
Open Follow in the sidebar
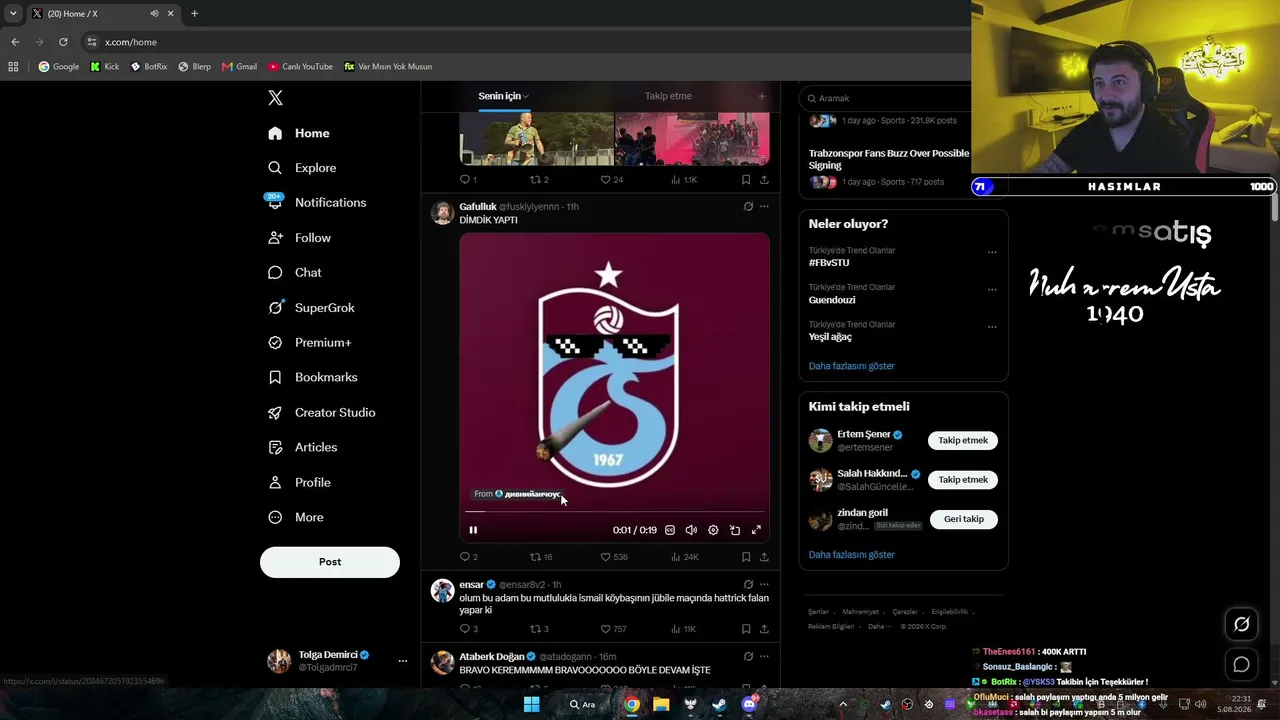(x=299, y=238)
